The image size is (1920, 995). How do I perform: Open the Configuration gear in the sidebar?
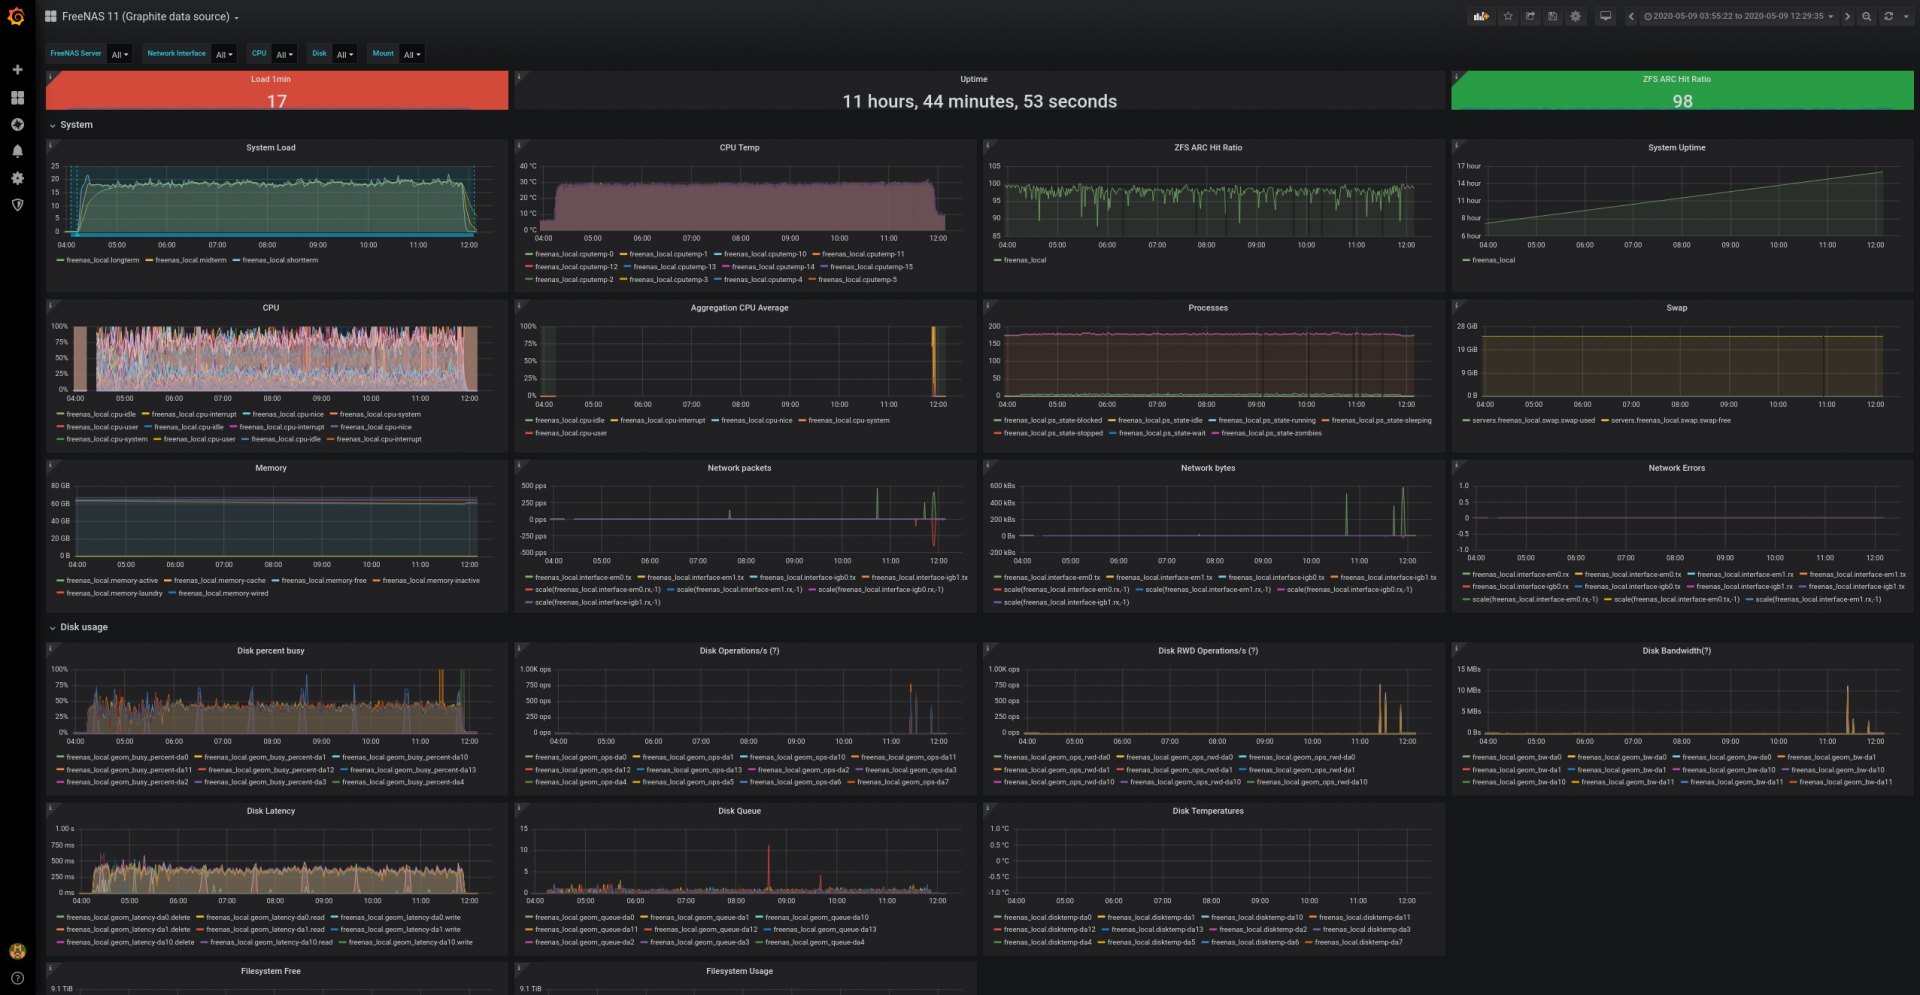pos(17,178)
